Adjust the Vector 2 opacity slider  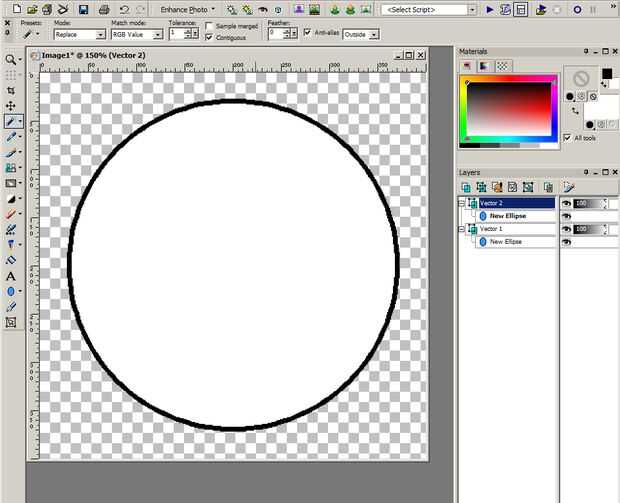tap(588, 203)
